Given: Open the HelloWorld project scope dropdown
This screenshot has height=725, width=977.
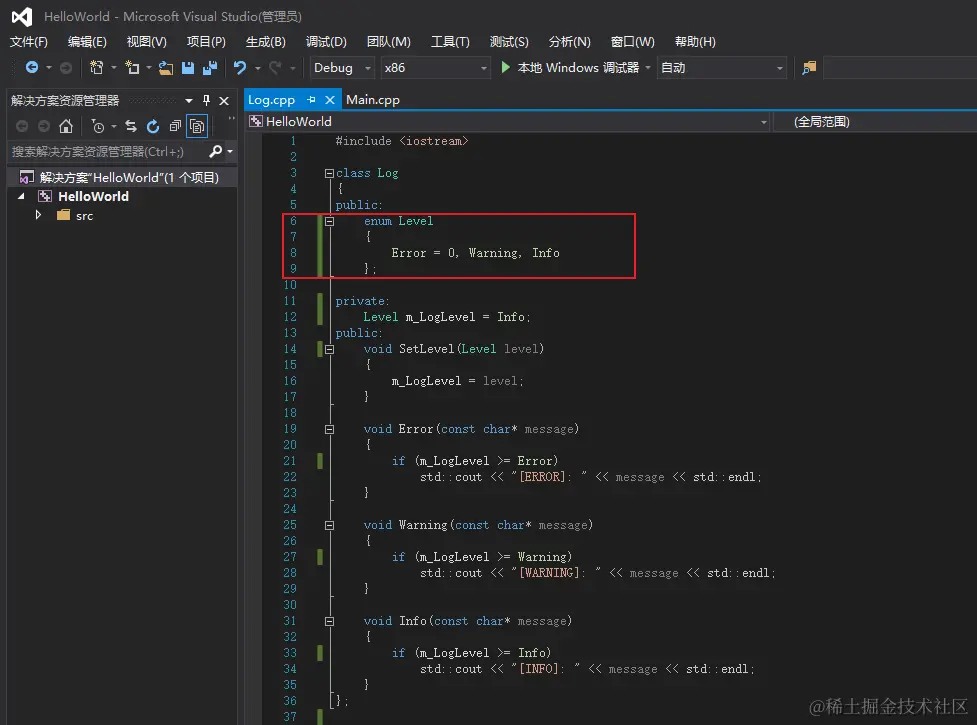Looking at the screenshot, I should coord(764,121).
